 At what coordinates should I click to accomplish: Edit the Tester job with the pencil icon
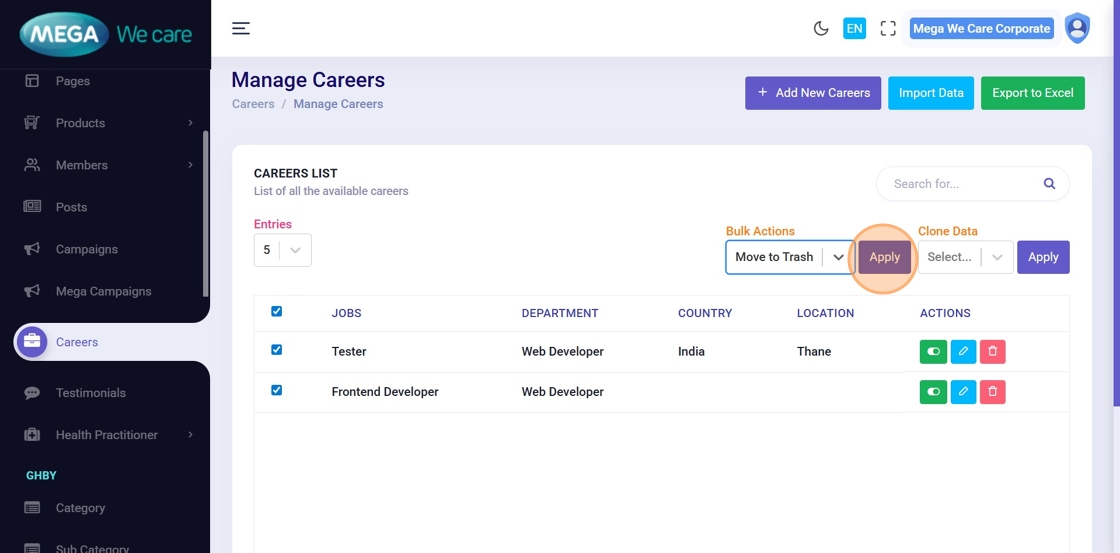coord(962,352)
